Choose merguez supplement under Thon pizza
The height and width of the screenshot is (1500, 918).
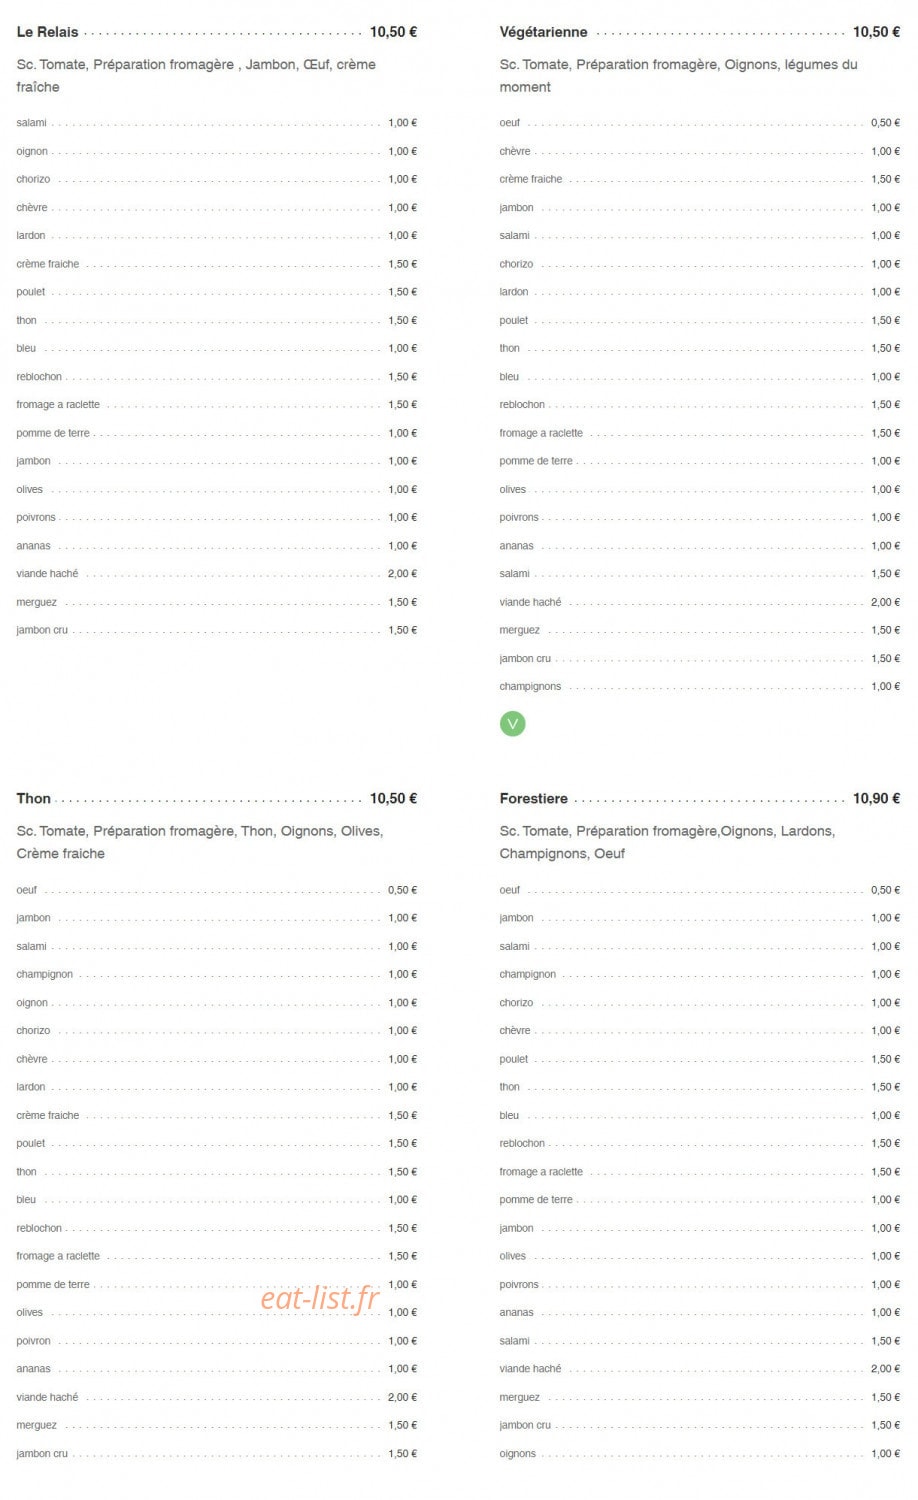[217, 1425]
